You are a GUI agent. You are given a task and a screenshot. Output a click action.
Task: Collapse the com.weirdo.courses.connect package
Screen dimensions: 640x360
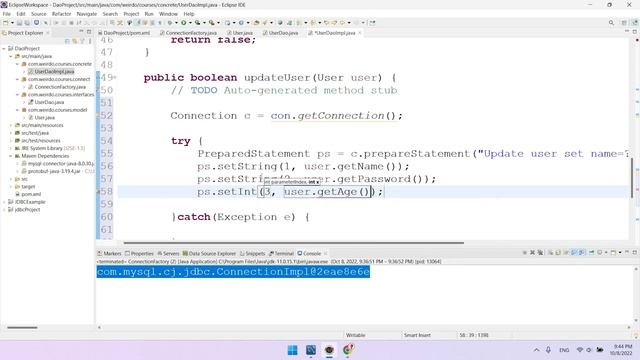[x=18, y=79]
